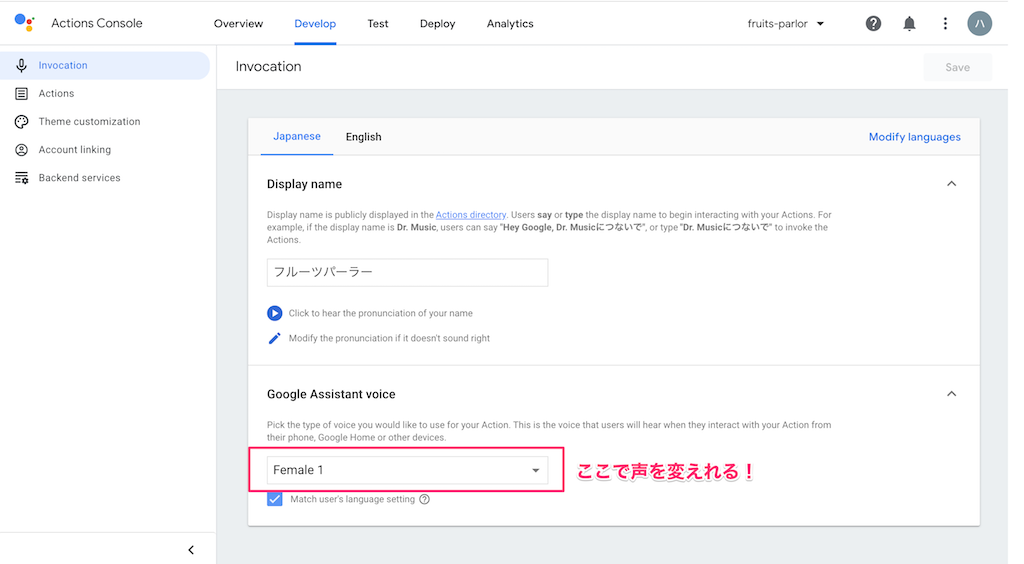Click the Actions Console title
Viewport: 1024px width, 564px height.
click(97, 23)
